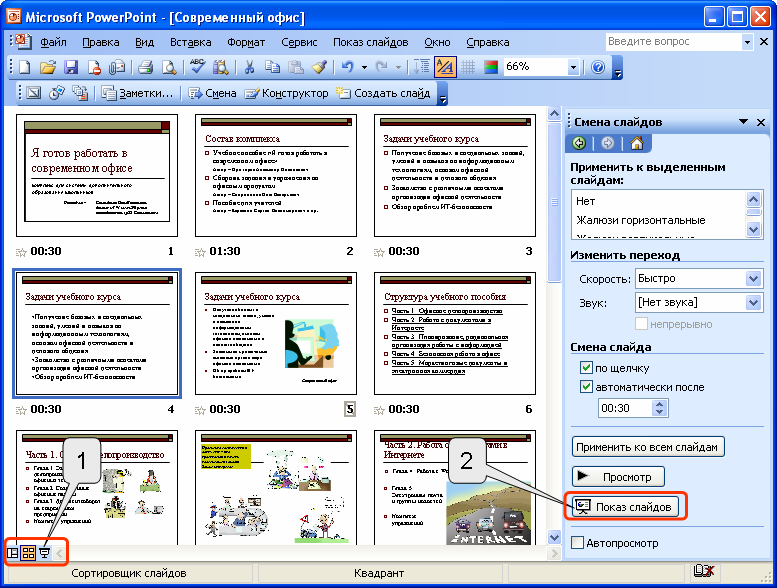
Task: Click the Введите вопрос input field
Action: (674, 42)
